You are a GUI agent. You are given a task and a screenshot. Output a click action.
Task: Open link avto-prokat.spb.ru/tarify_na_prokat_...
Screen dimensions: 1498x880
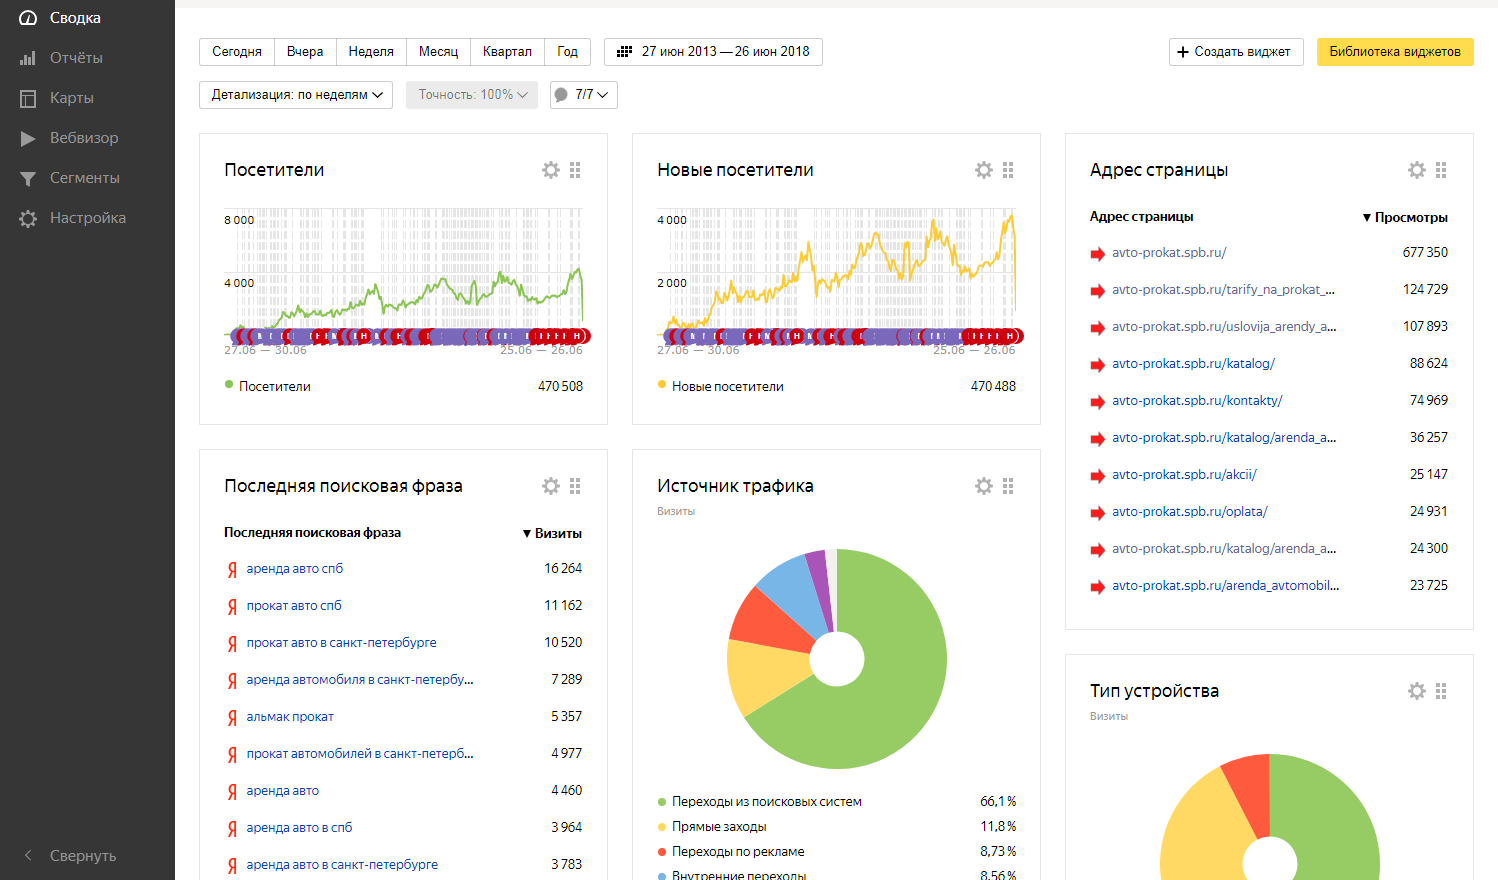(x=1223, y=289)
